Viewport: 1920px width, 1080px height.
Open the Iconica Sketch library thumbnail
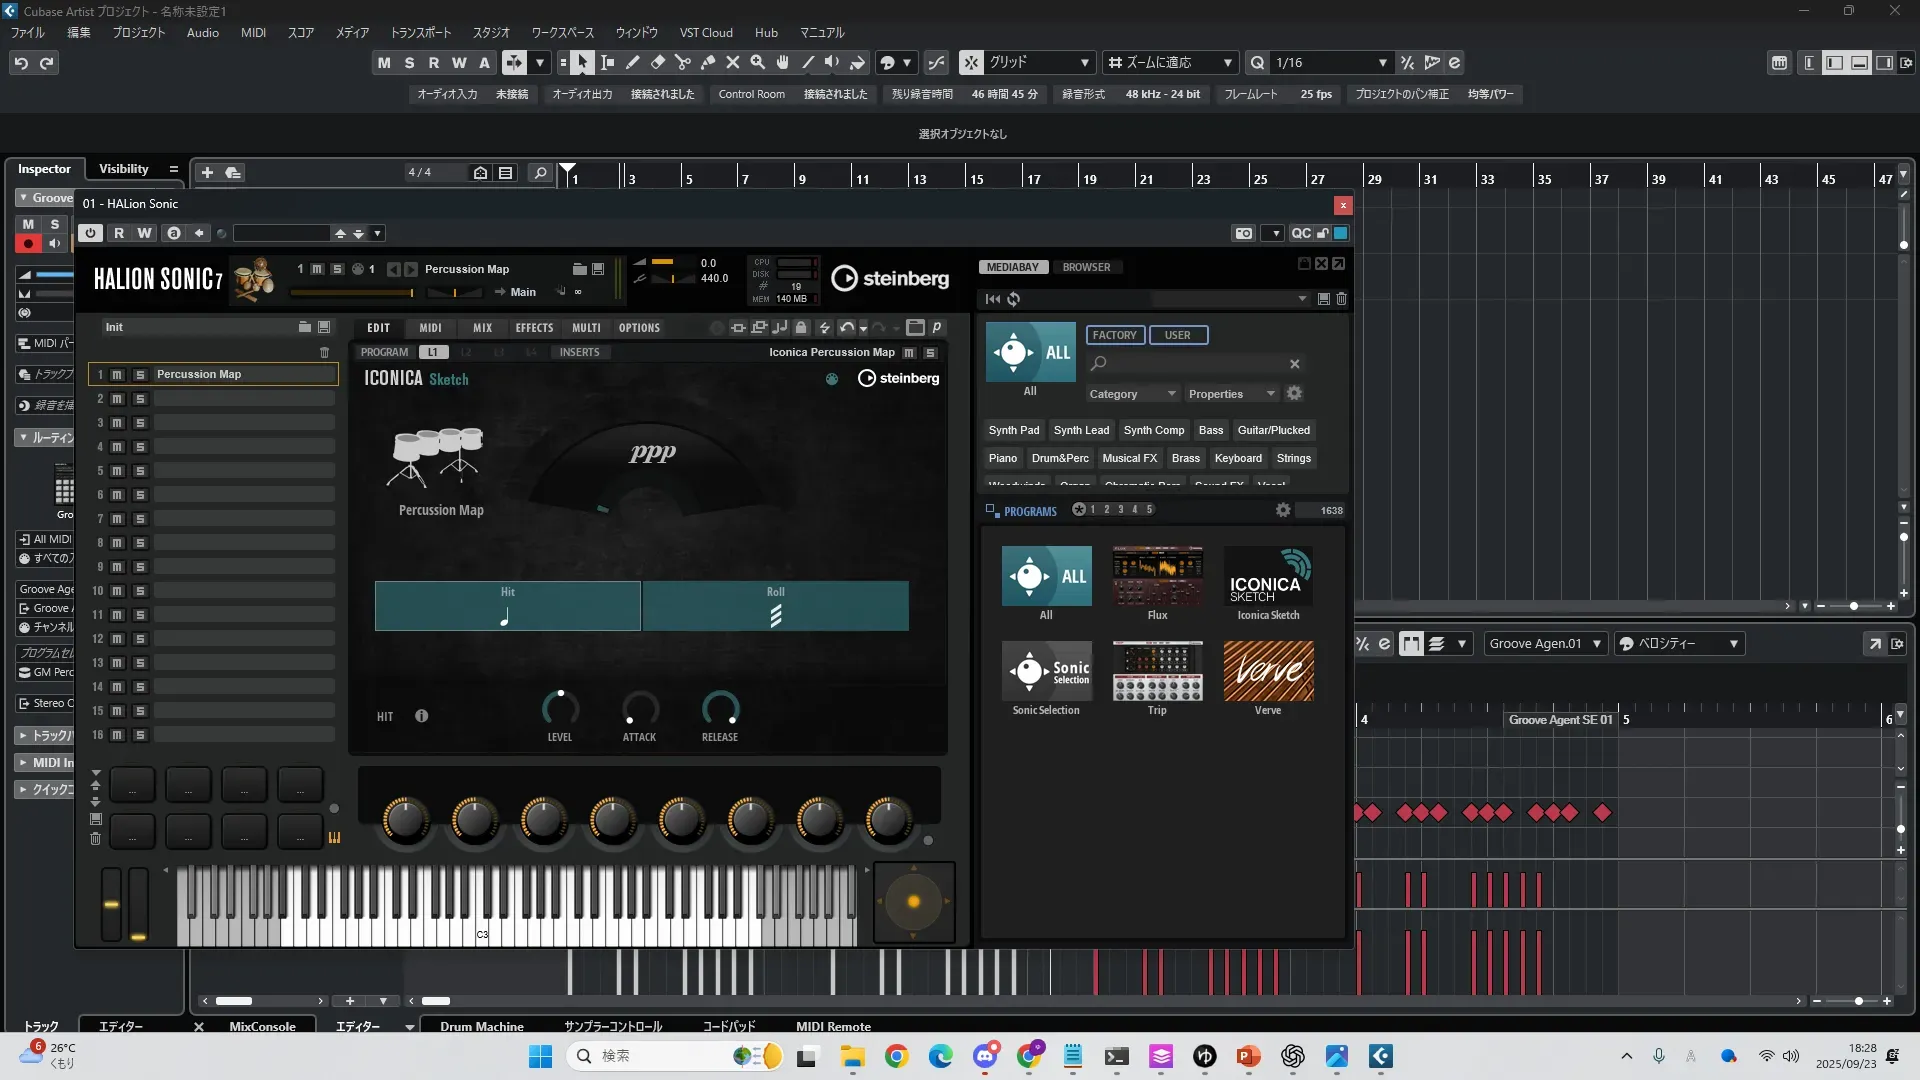point(1268,577)
